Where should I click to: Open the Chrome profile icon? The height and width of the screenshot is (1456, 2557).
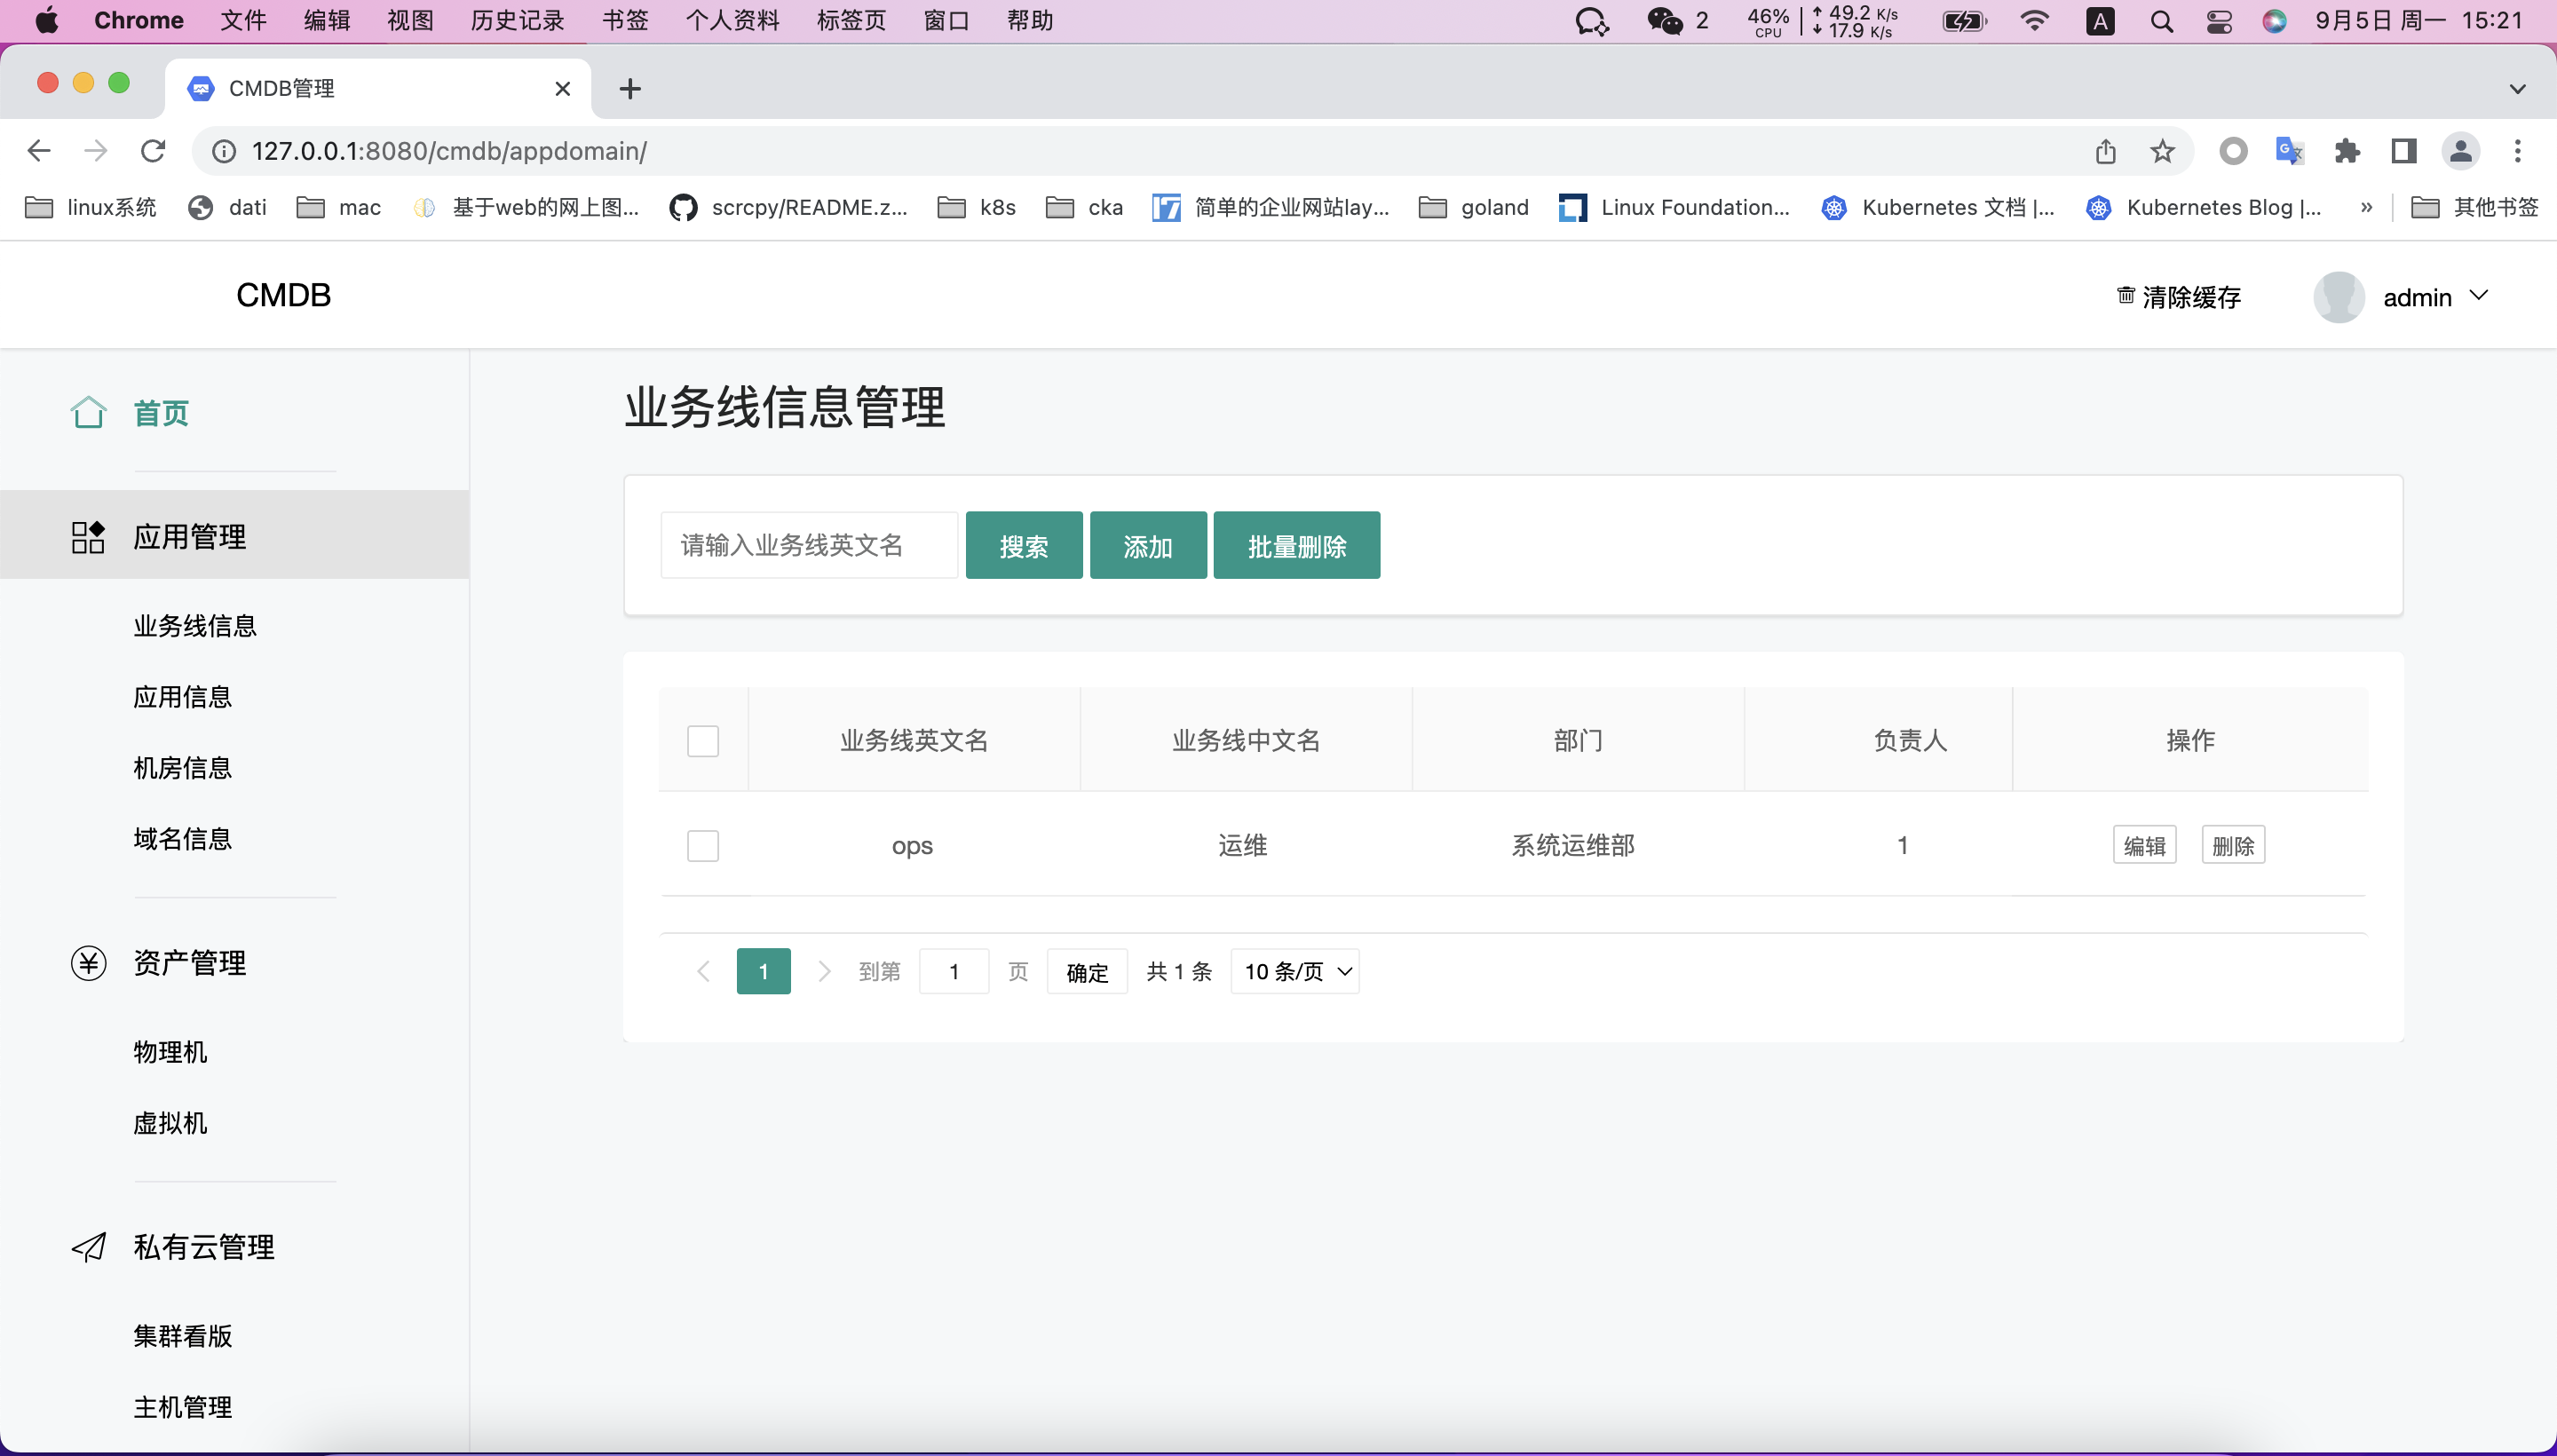click(2461, 151)
